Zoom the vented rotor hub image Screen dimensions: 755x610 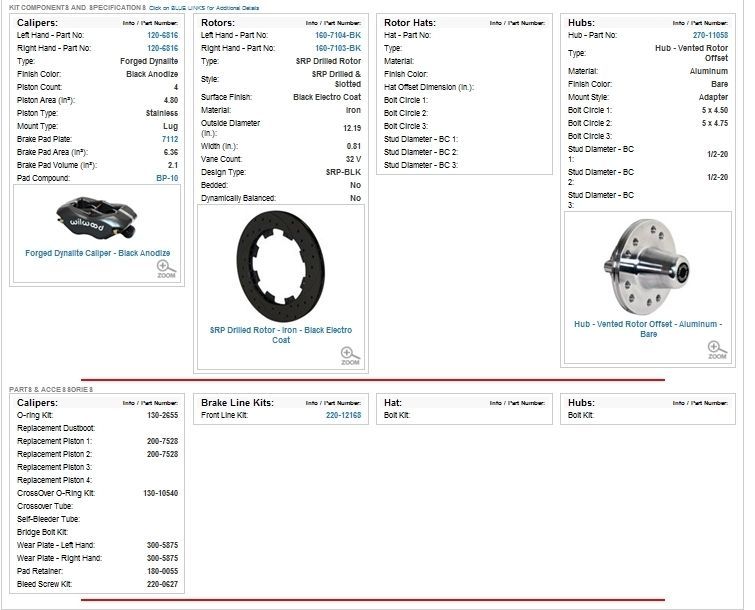[716, 350]
